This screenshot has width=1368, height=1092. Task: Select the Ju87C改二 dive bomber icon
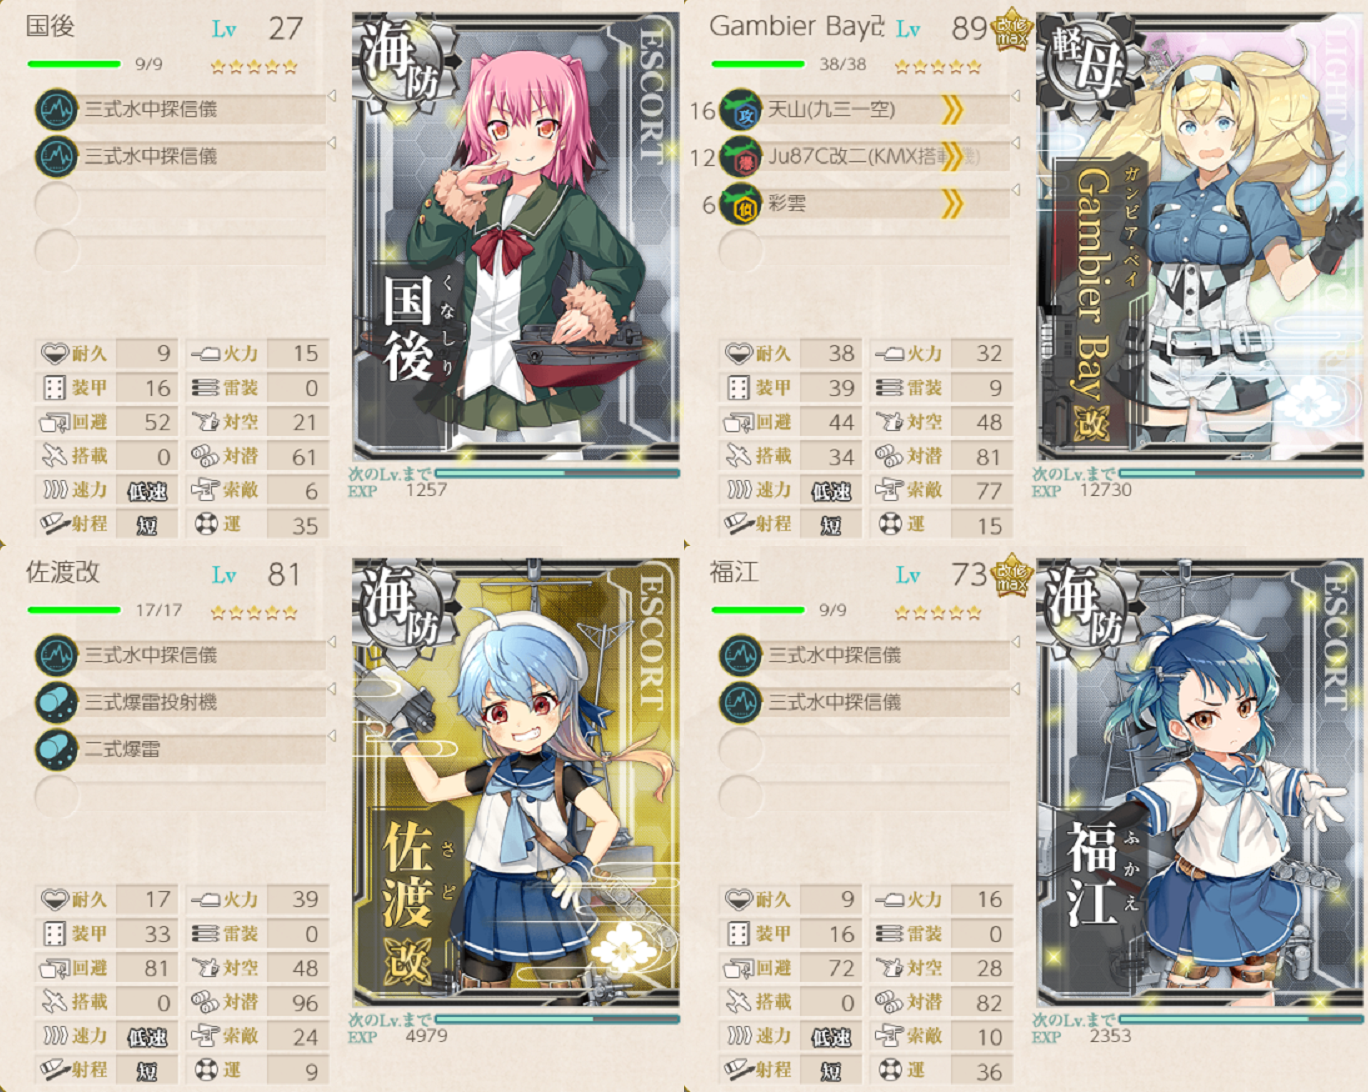pyautogui.click(x=741, y=156)
